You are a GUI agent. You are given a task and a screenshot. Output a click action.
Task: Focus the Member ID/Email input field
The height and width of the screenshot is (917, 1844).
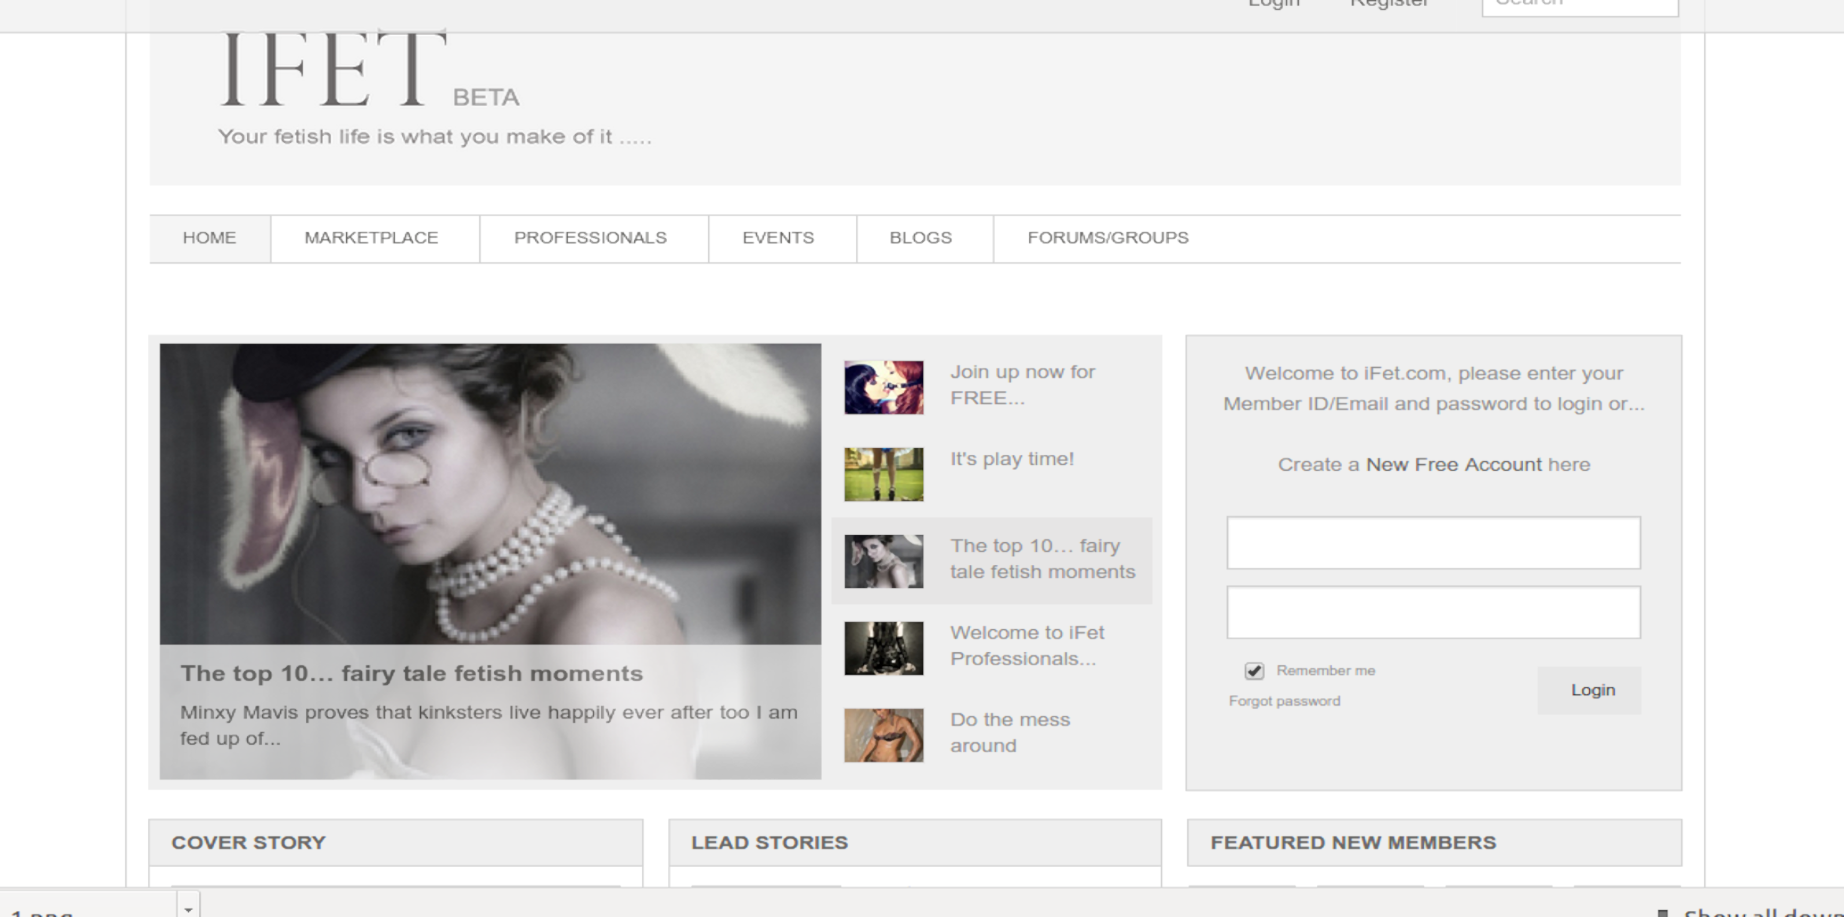tap(1432, 543)
